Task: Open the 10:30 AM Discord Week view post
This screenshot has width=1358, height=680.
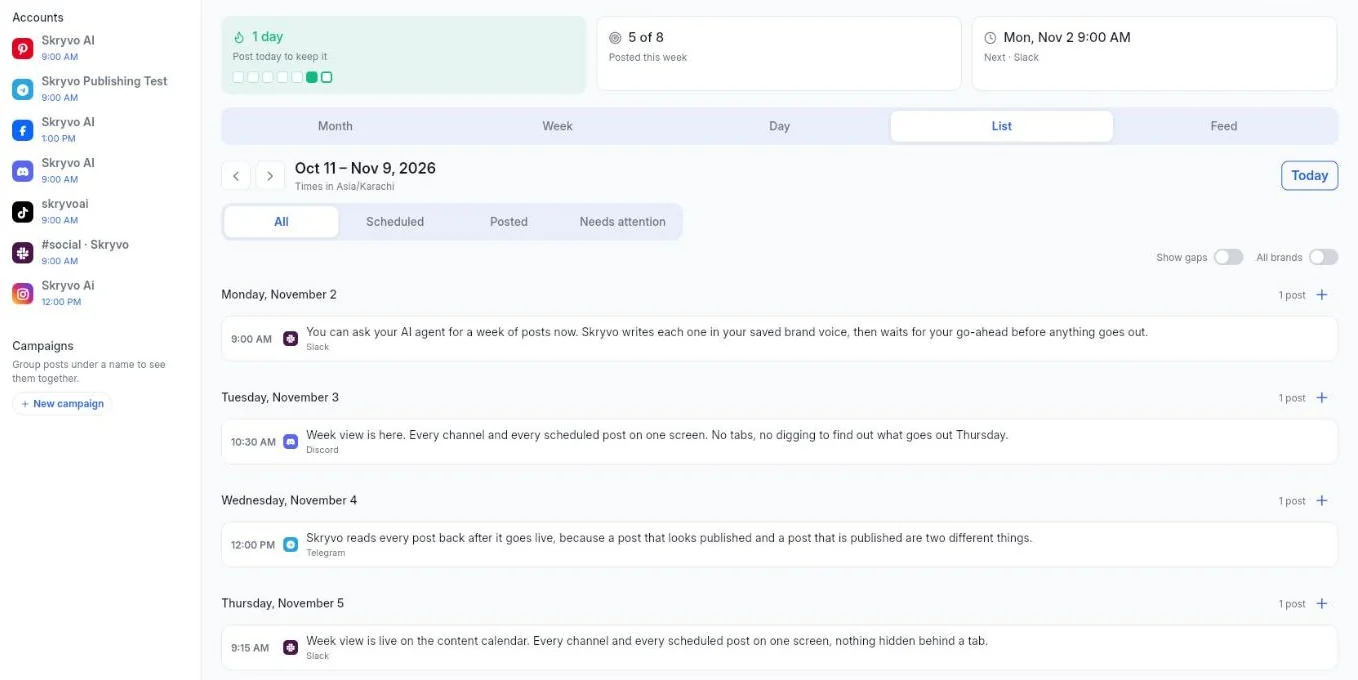Action: (x=779, y=442)
